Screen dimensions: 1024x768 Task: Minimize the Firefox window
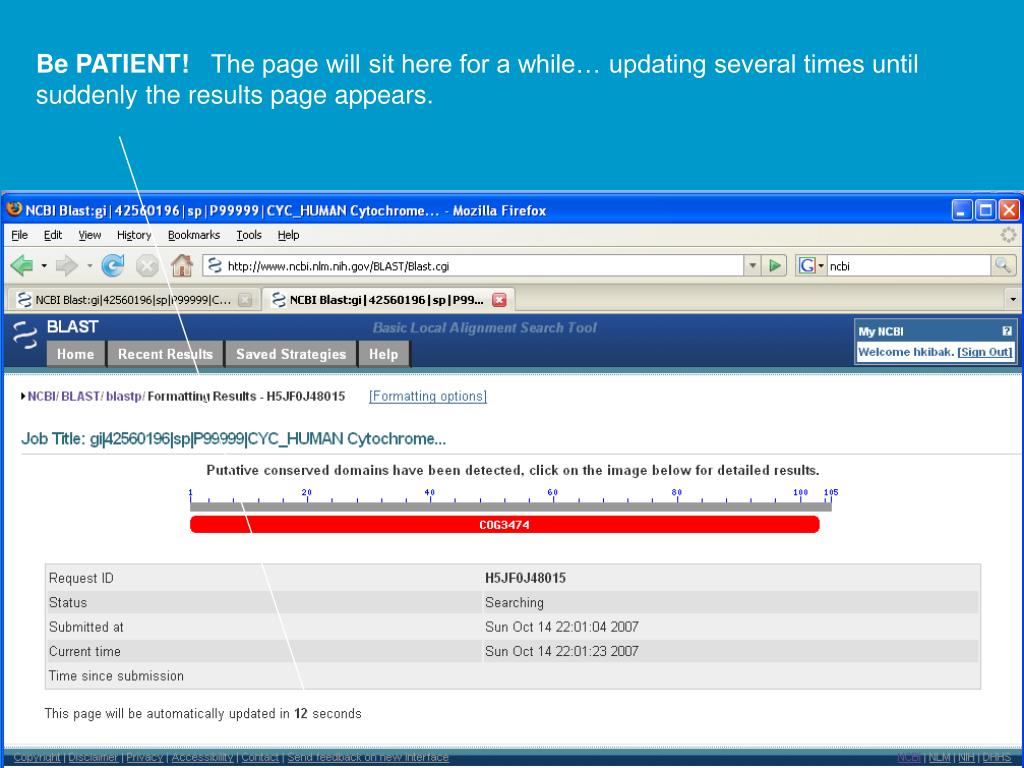coord(962,210)
